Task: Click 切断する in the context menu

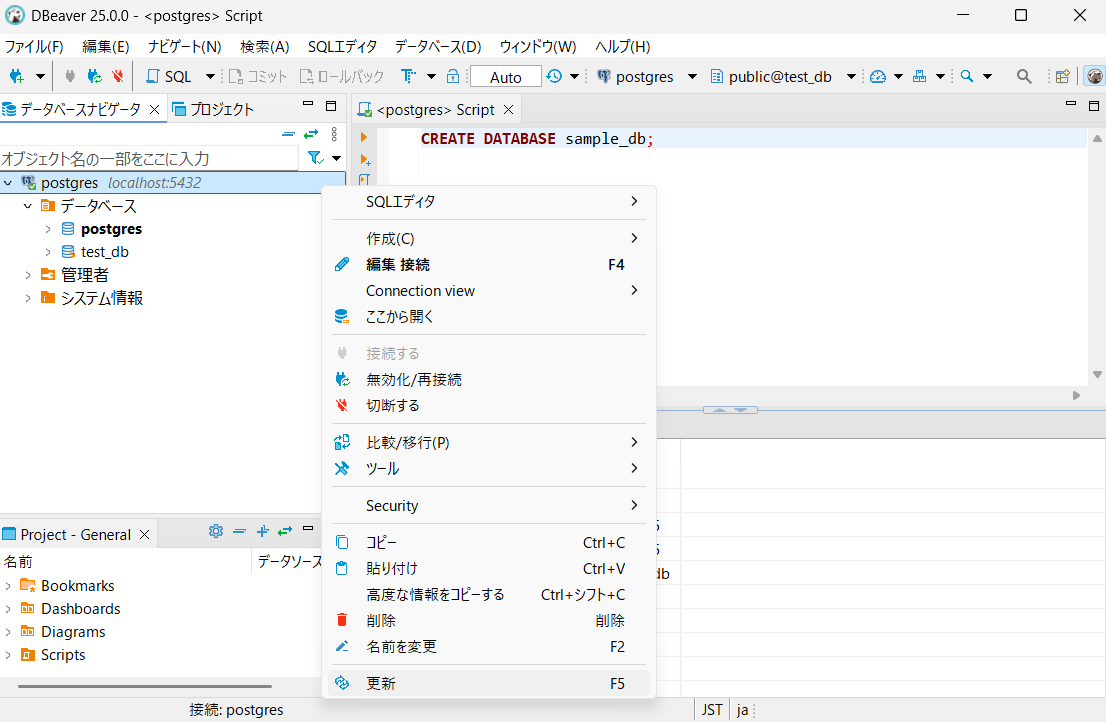Action: pyautogui.click(x=393, y=406)
